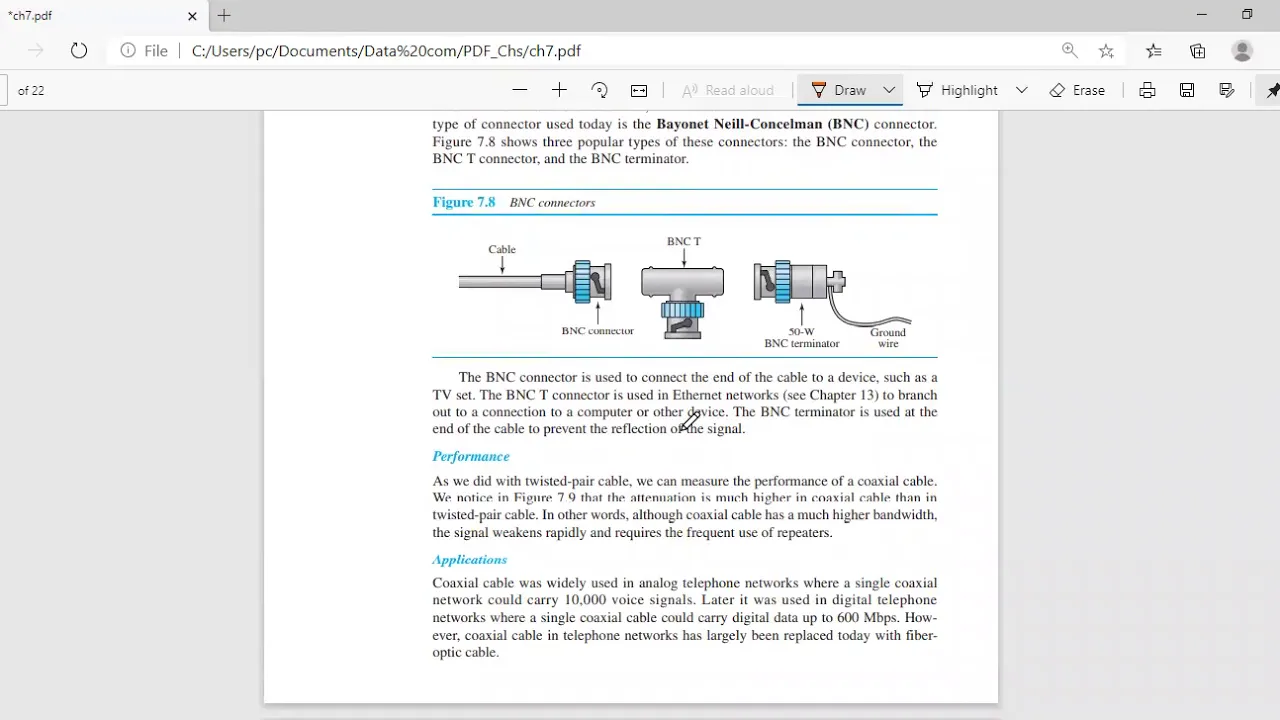Fit the PDF page to width
1280x720 pixels.
(639, 90)
